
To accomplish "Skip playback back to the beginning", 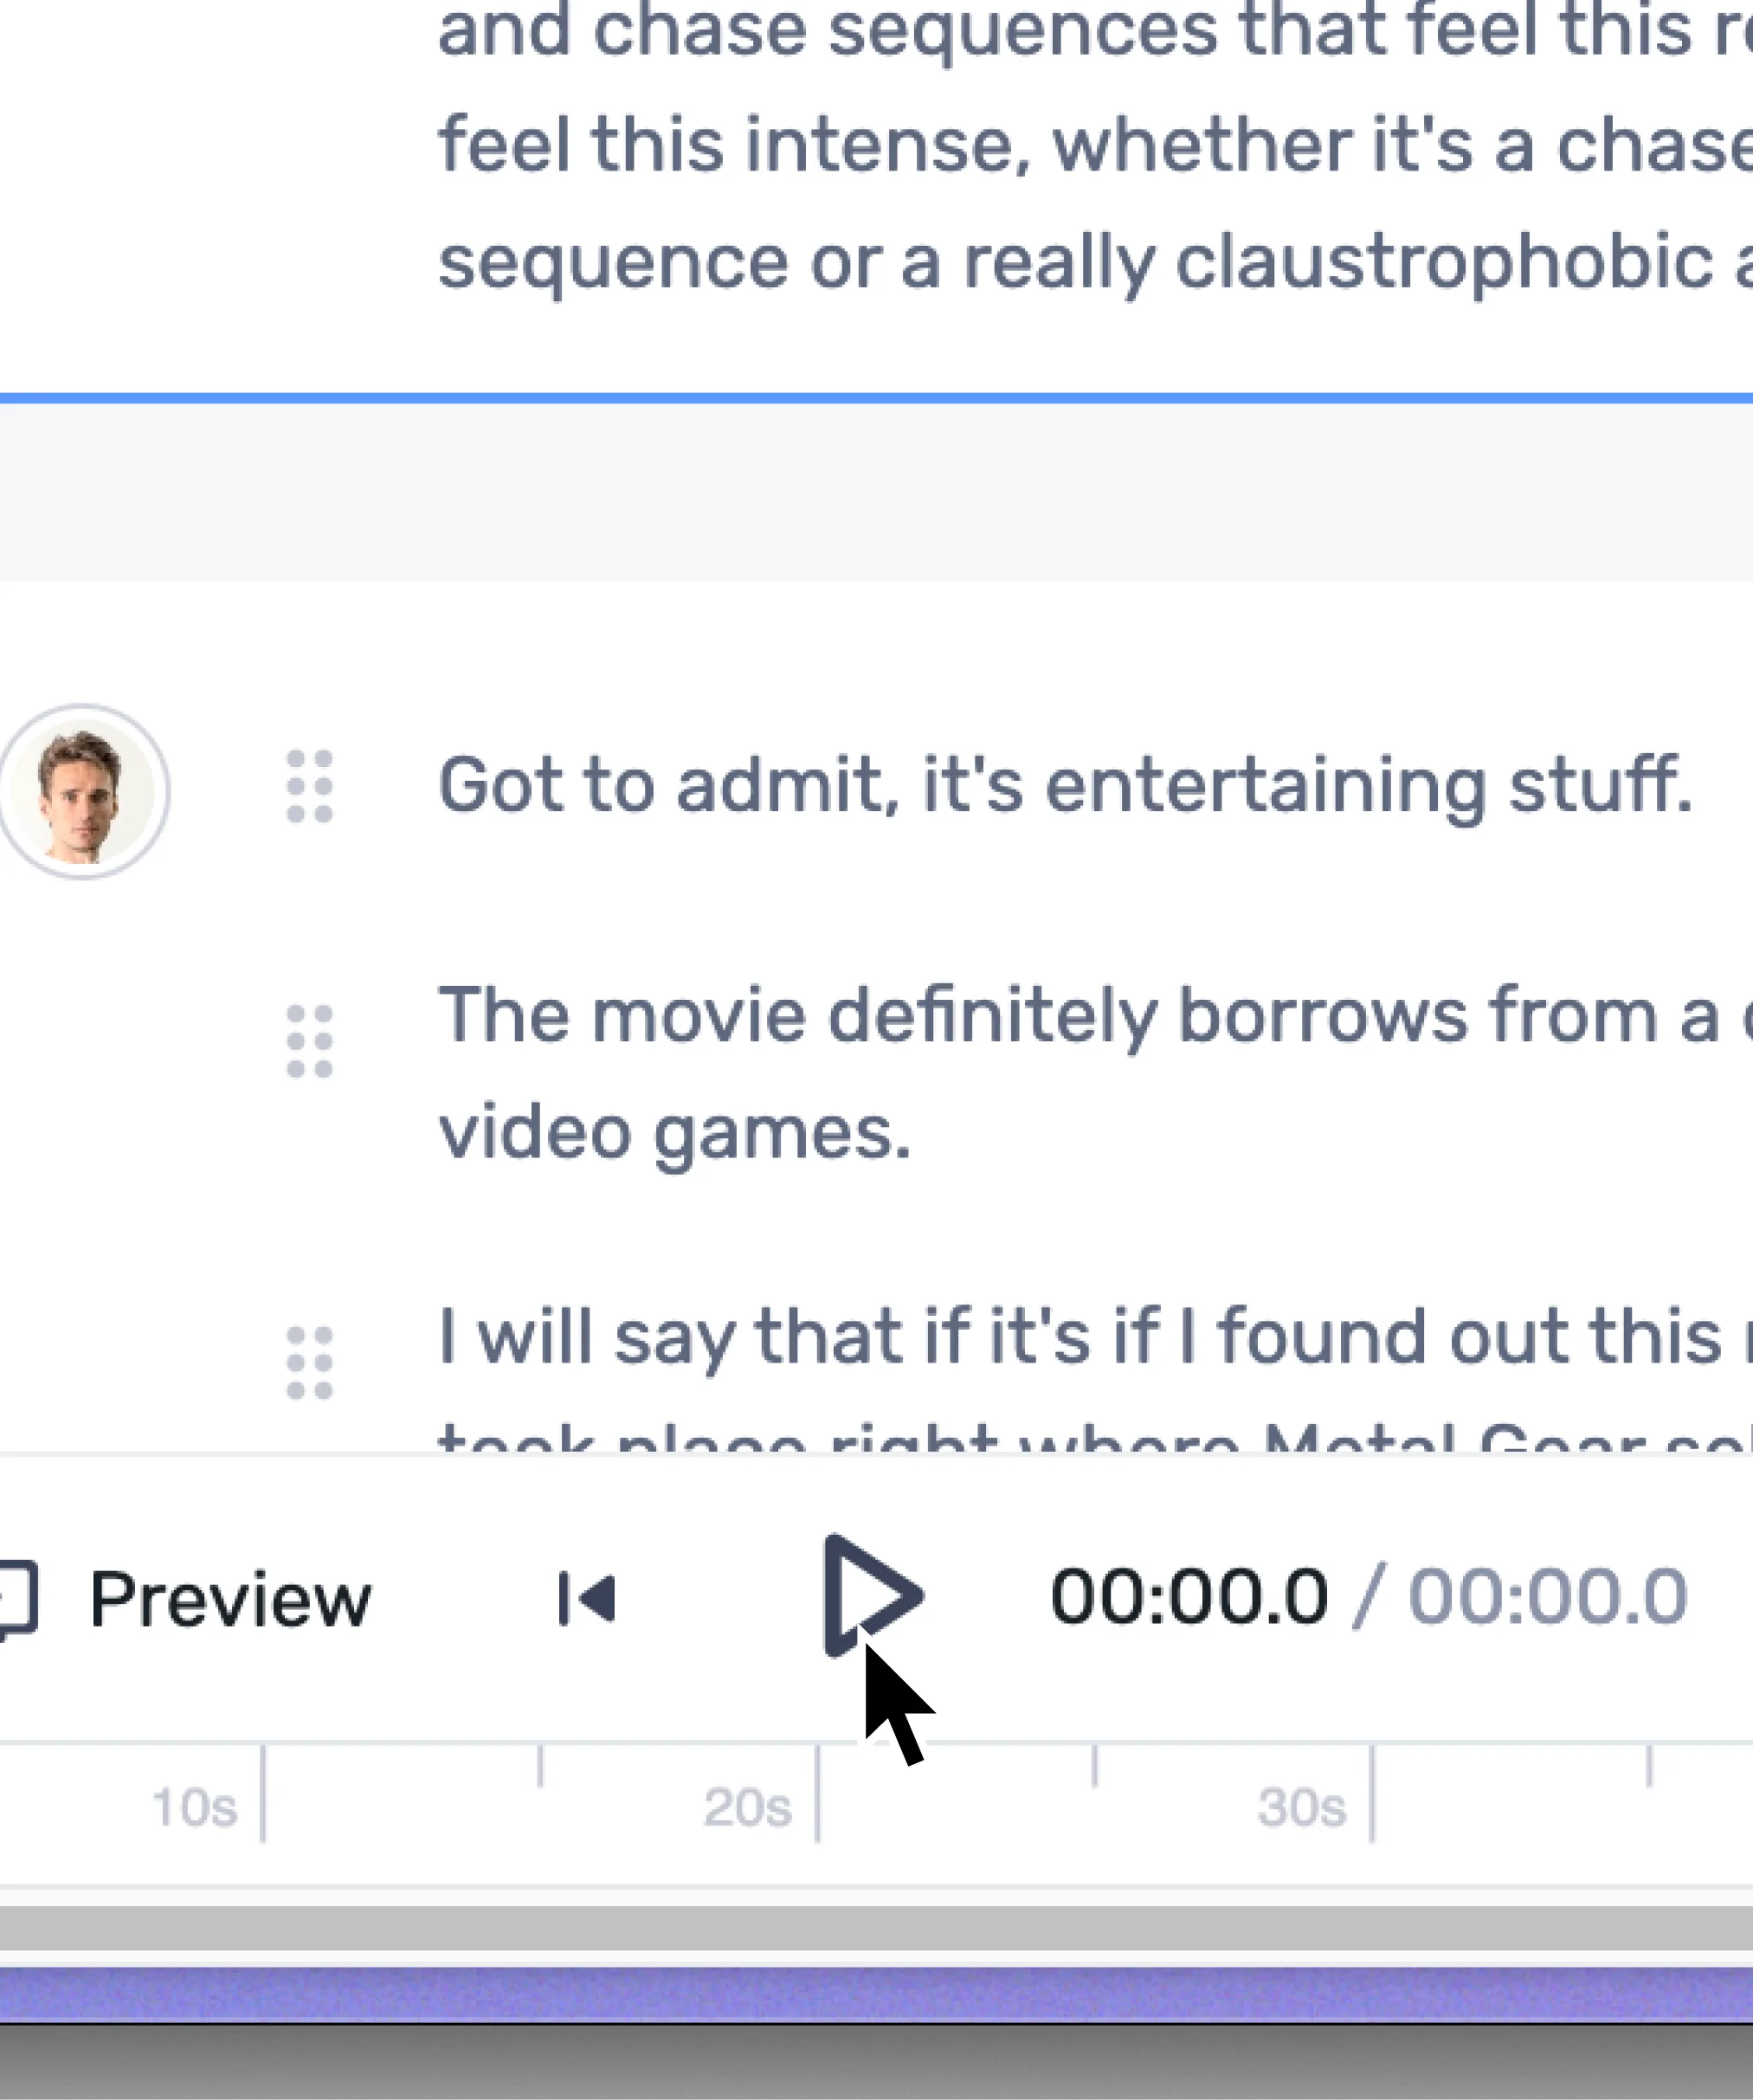I will 586,1598.
